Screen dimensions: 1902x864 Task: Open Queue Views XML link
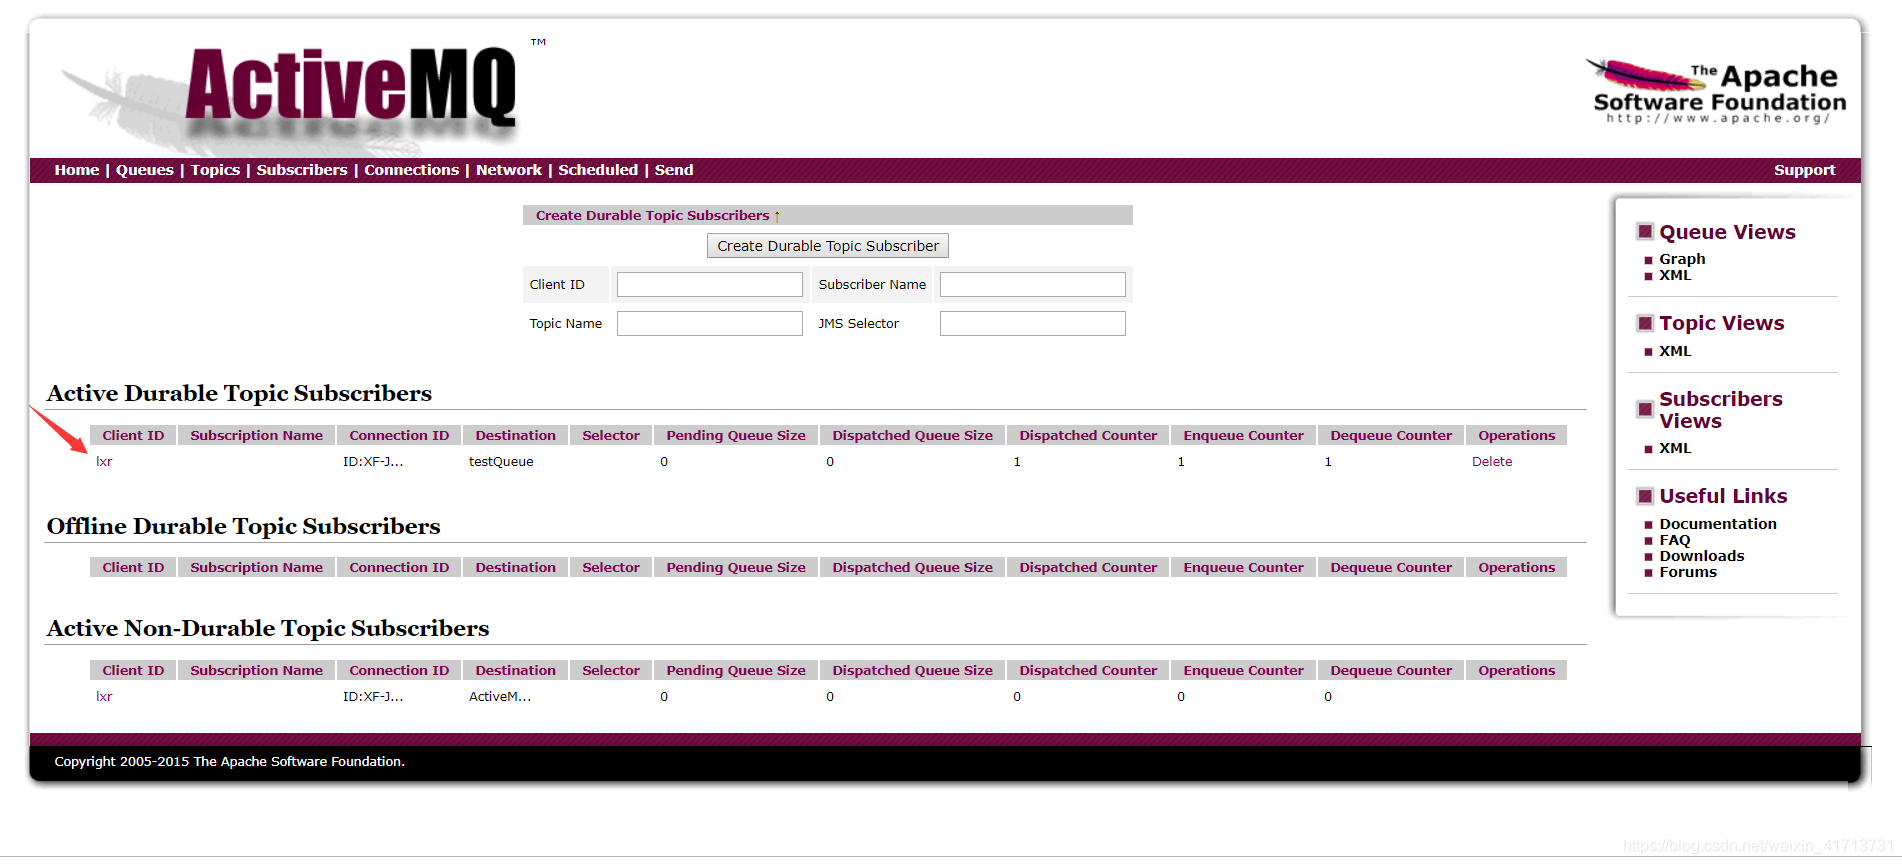pyautogui.click(x=1676, y=275)
